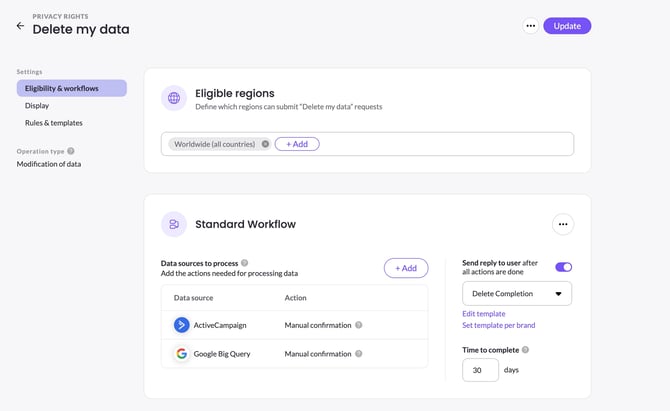Image resolution: width=670 pixels, height=411 pixels.
Task: Open the Eligibility & workflows settings tab
Action: pos(71,88)
